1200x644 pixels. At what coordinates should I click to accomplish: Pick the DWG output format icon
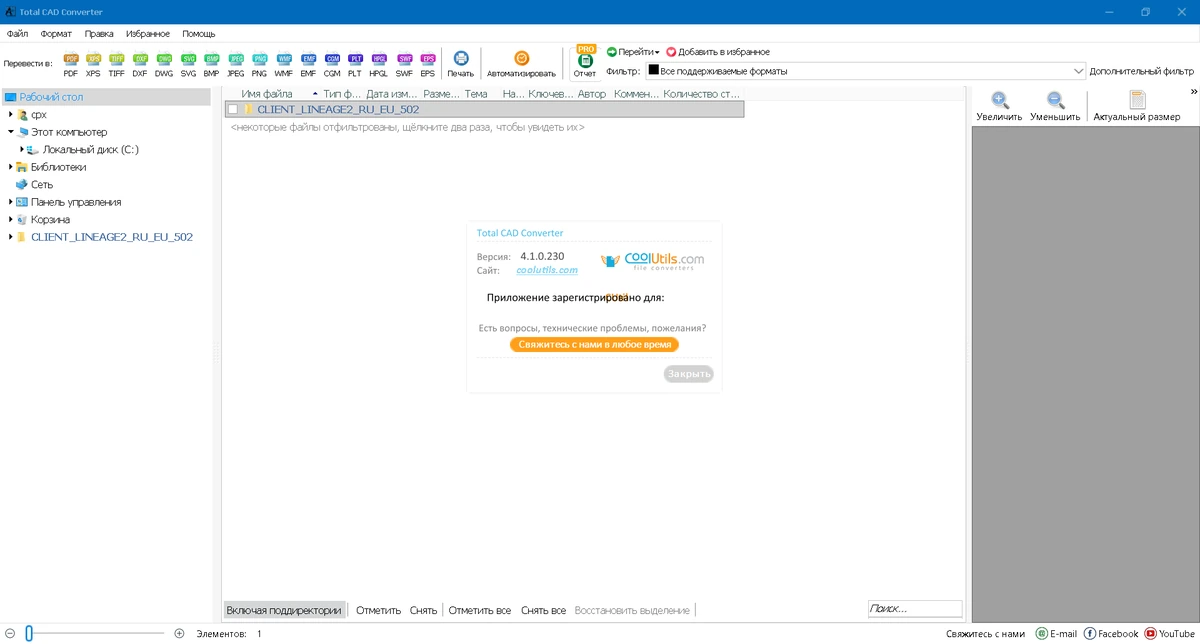pyautogui.click(x=164, y=64)
